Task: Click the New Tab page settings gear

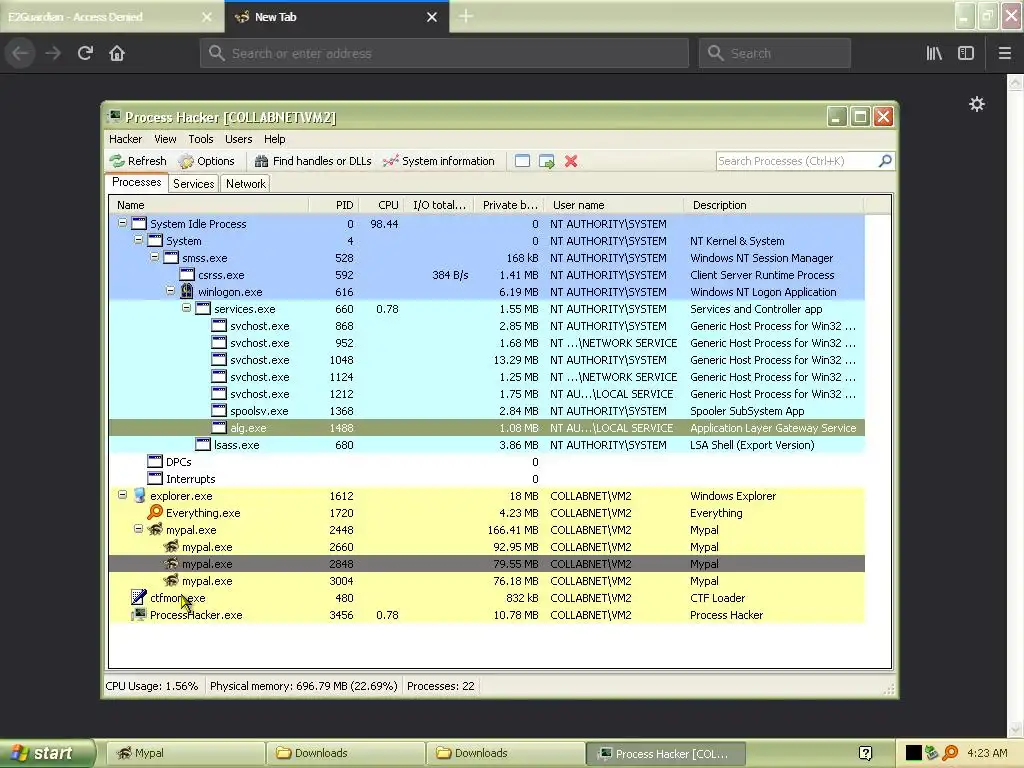Action: tap(976, 104)
